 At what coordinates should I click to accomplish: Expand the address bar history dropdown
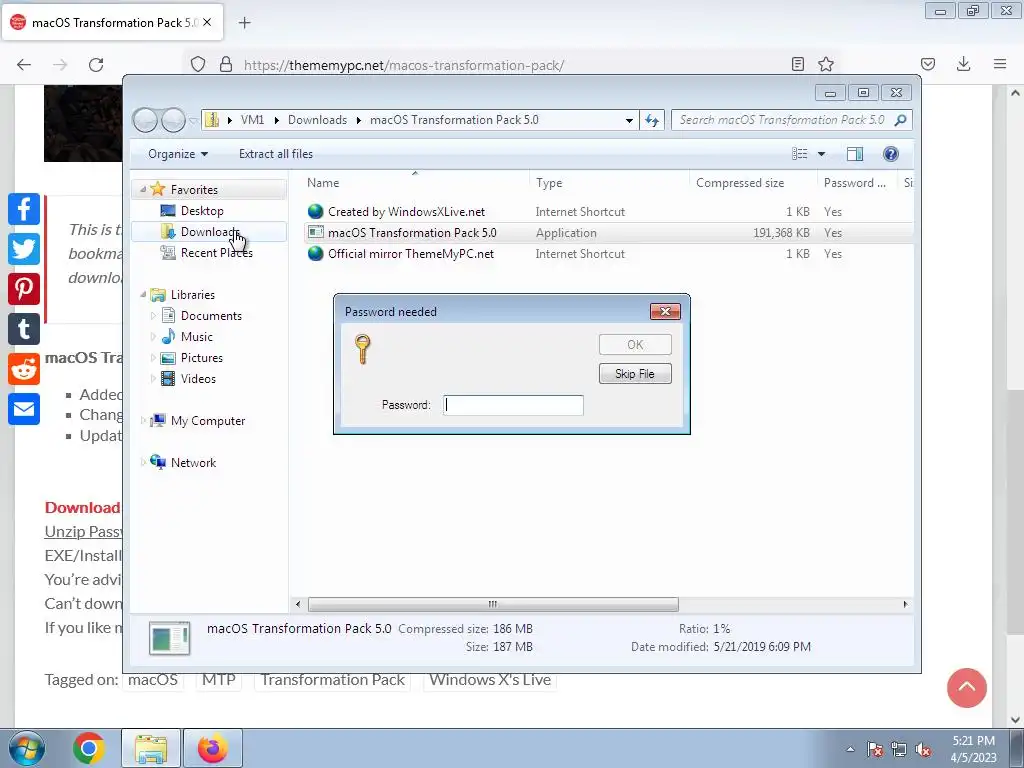click(629, 121)
